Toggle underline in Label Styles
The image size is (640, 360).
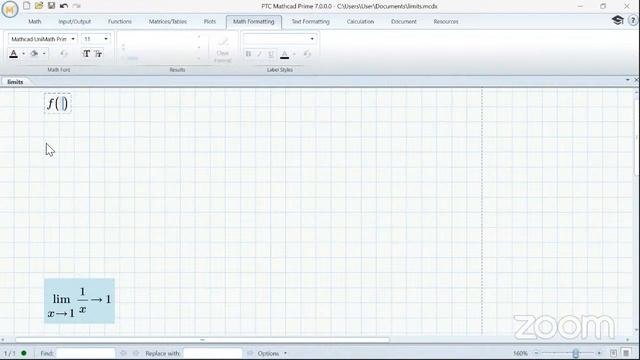point(271,54)
